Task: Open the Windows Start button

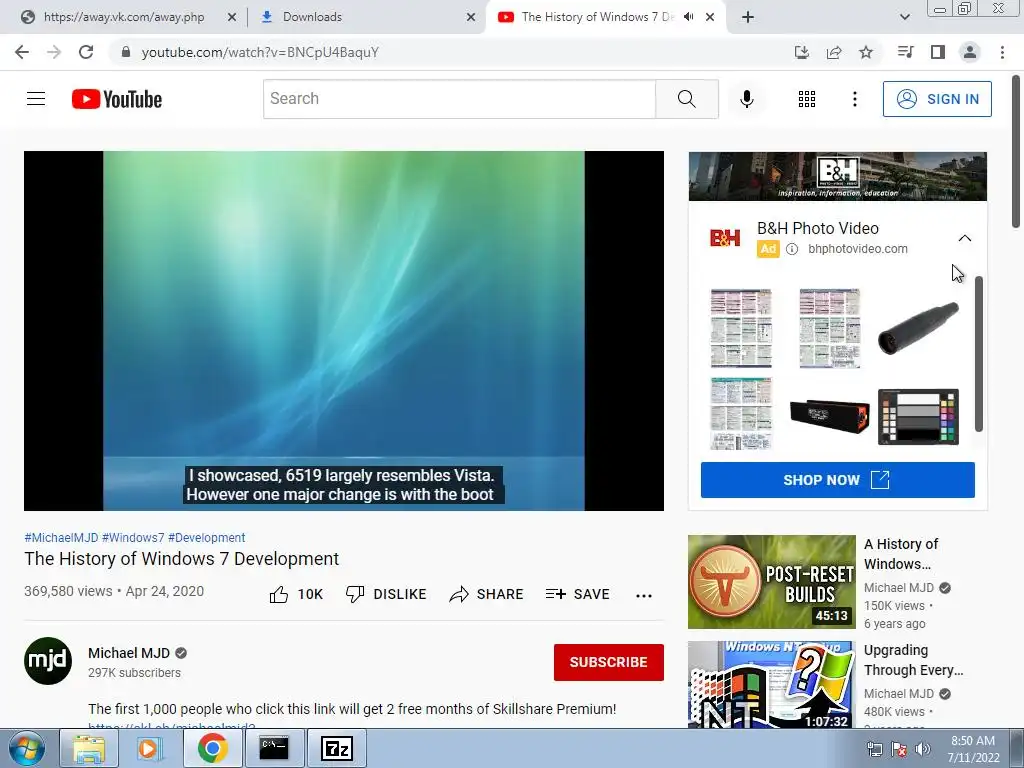Action: 26,748
